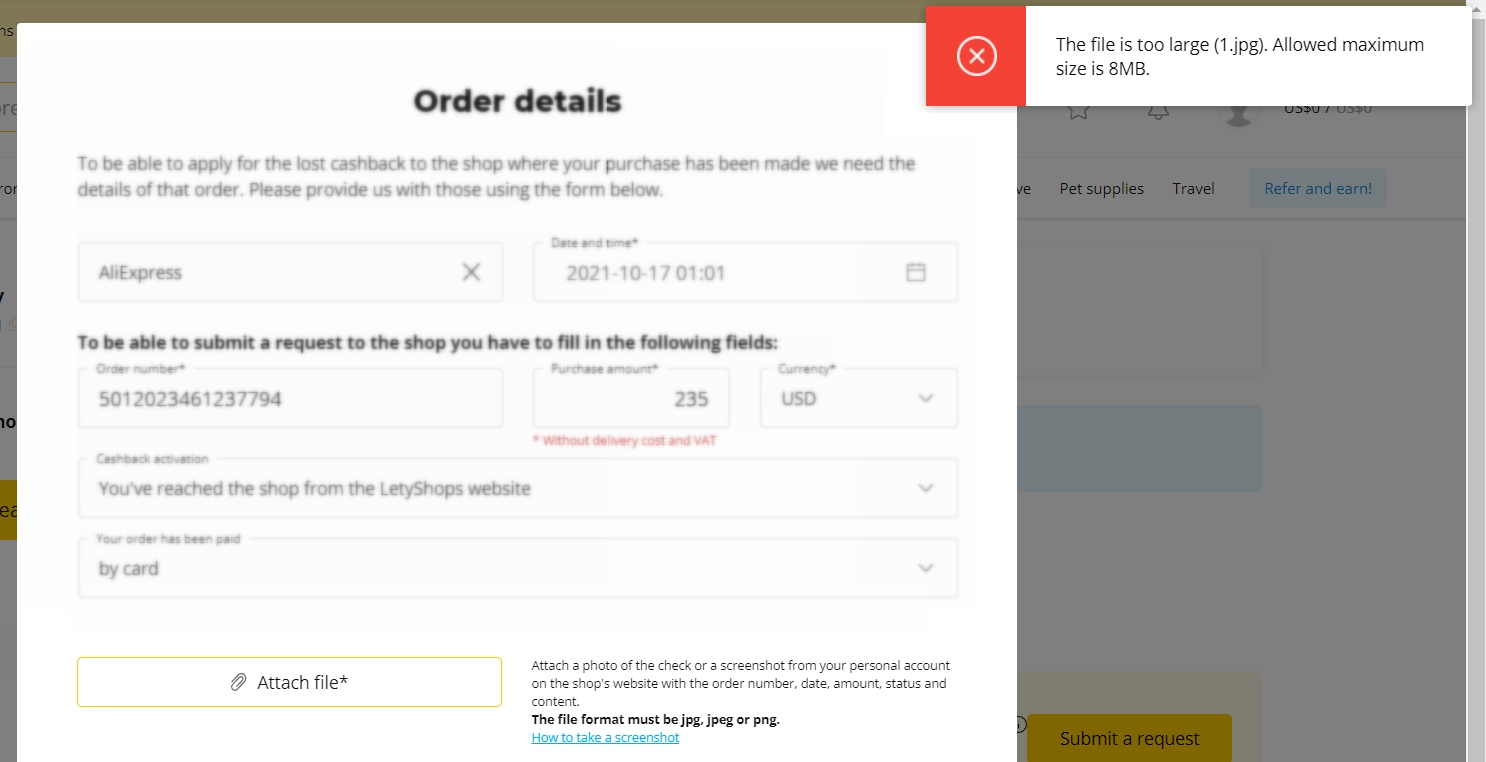The width and height of the screenshot is (1486, 762).
Task: Click the Date and time field
Action: tap(745, 272)
